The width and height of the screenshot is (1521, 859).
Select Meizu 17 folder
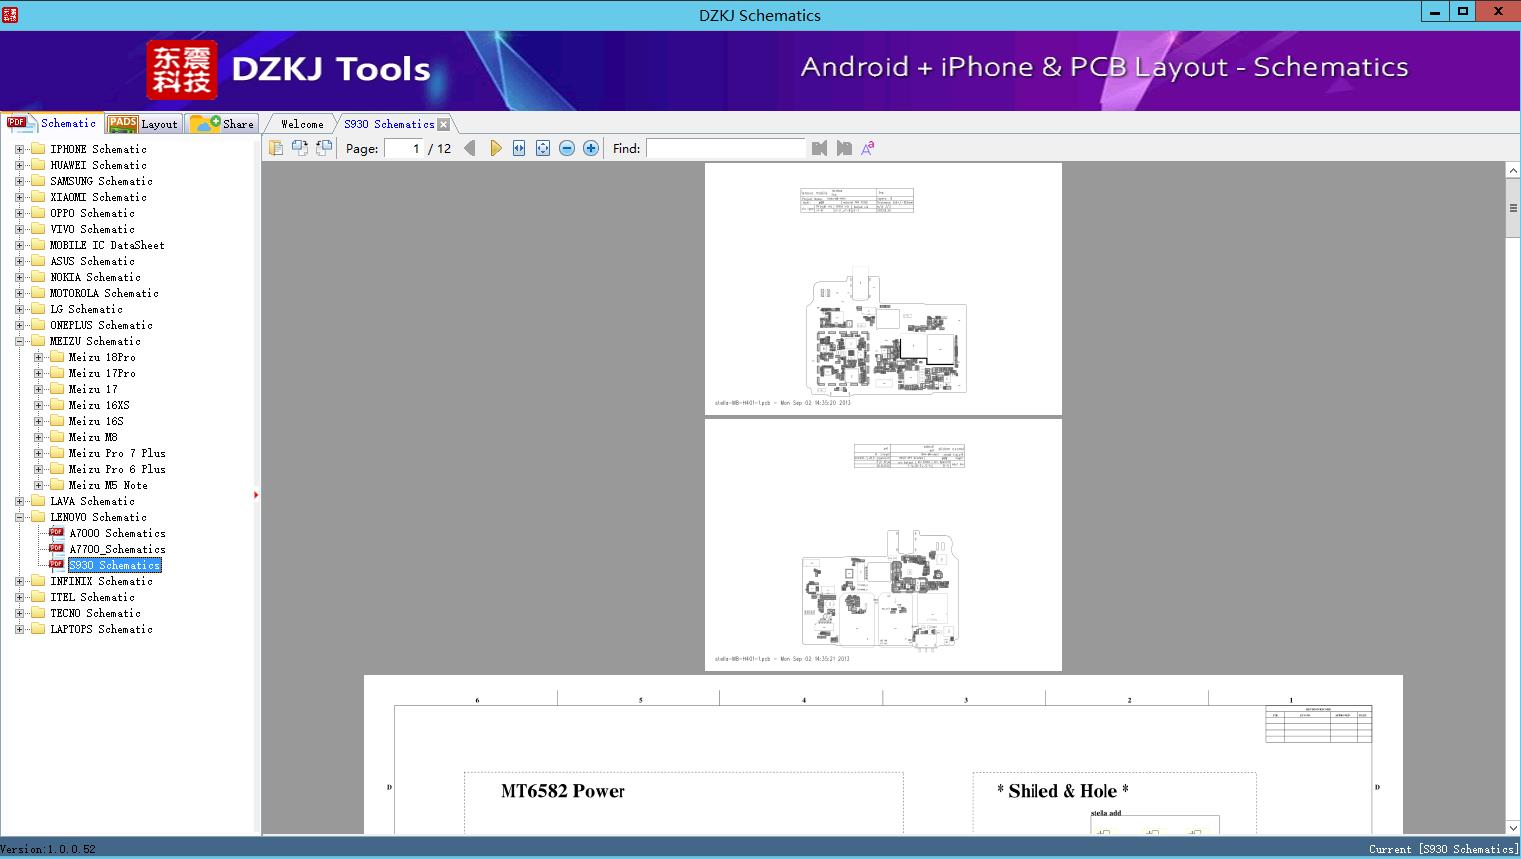click(x=93, y=389)
